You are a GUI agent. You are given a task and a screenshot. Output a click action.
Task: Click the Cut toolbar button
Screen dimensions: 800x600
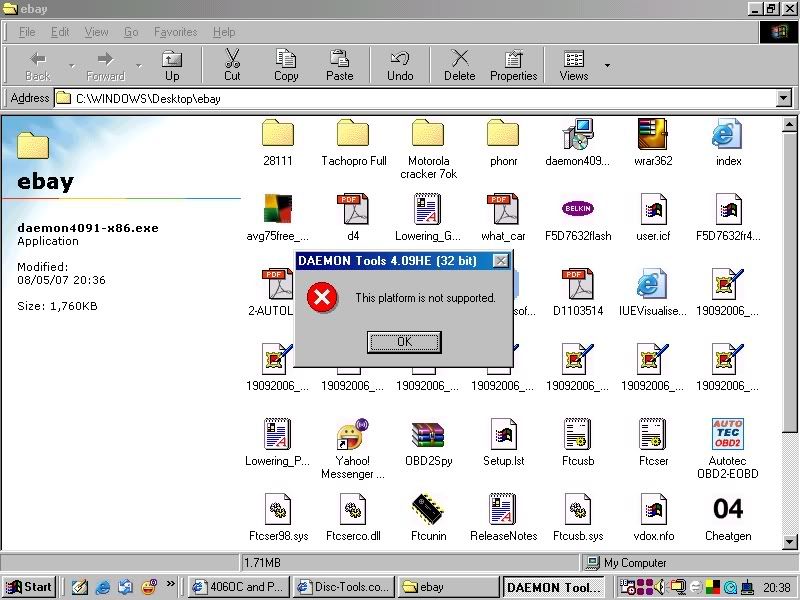click(232, 65)
